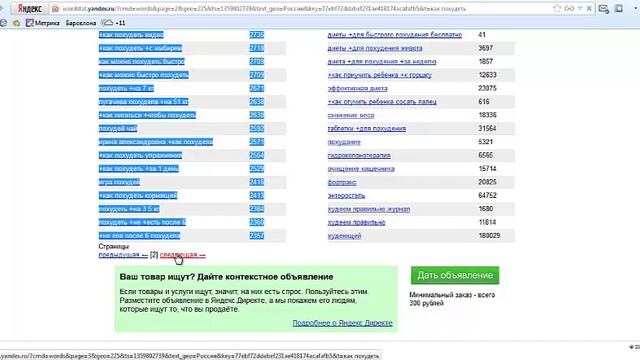Open 'Подробнее о Яндекс.Директе' link
This screenshot has height=360, width=640.
[x=342, y=323]
